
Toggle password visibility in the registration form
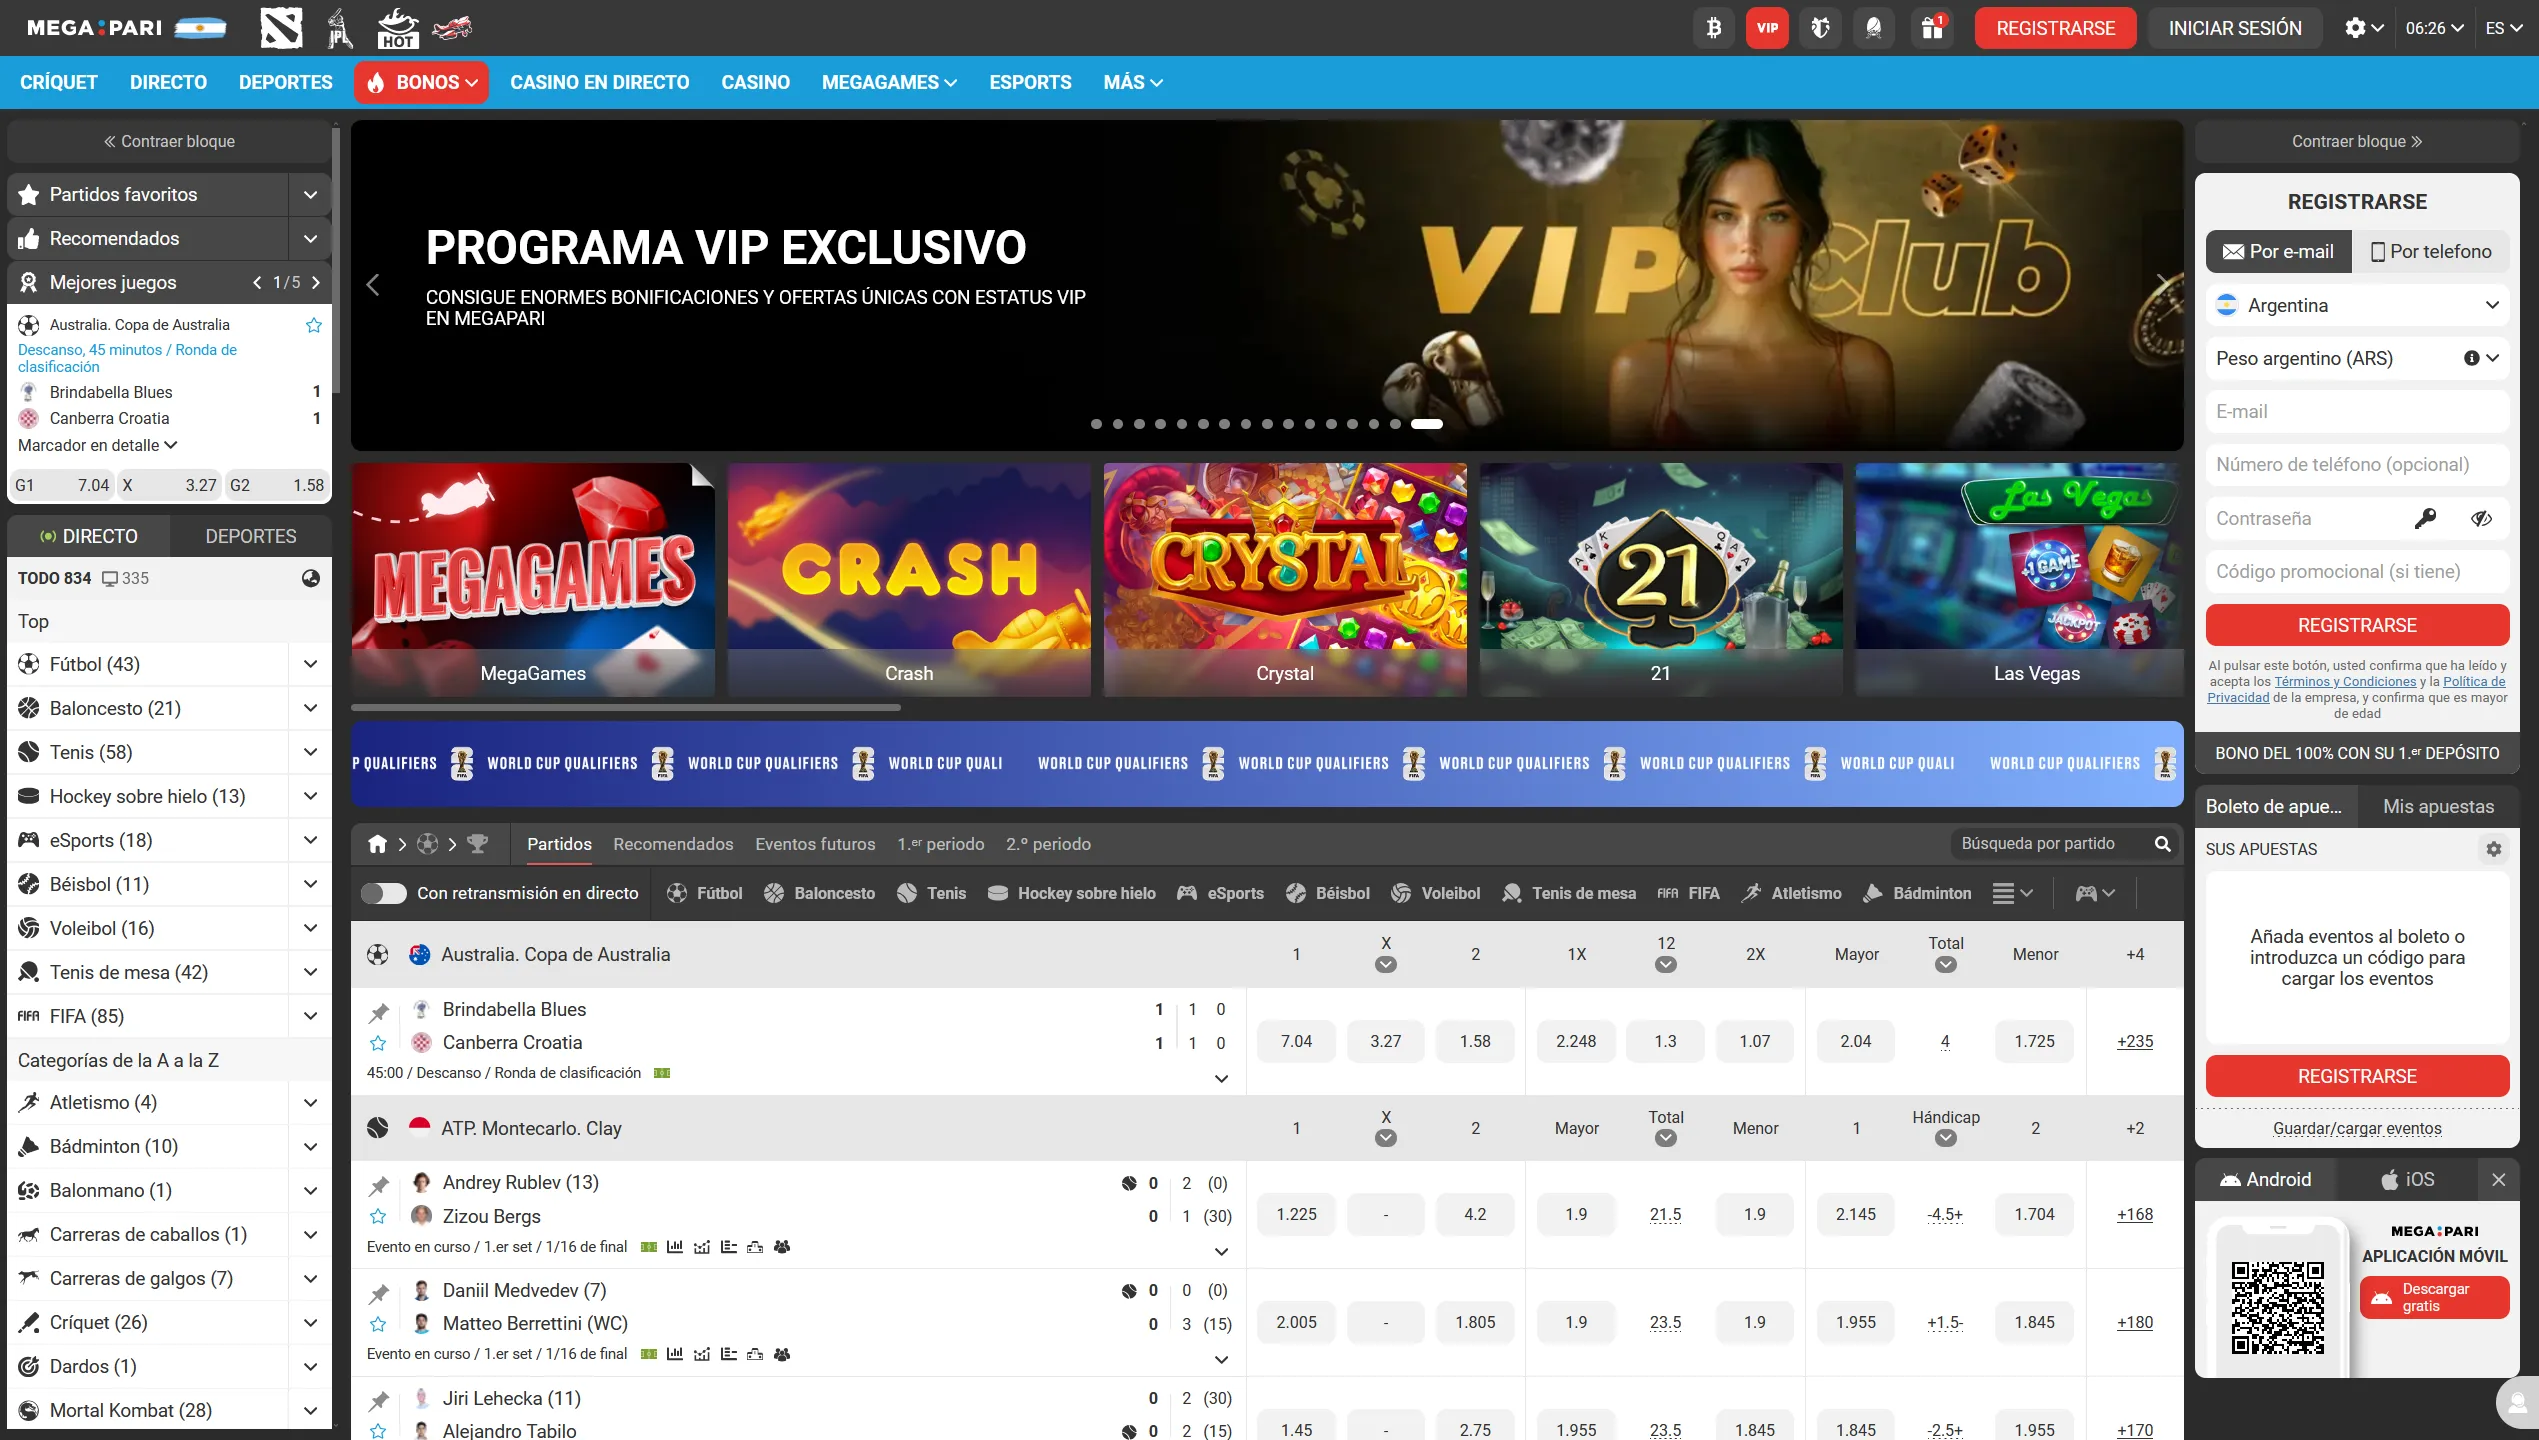pyautogui.click(x=2484, y=518)
